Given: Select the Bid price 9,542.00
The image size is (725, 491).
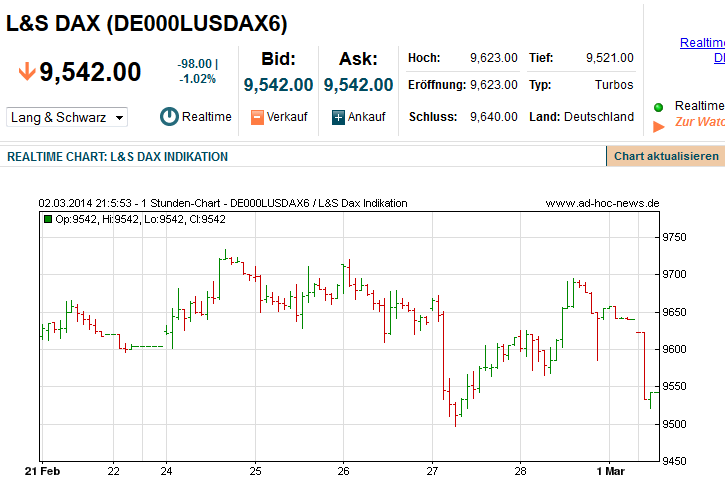Looking at the screenshot, I should coord(278,85).
